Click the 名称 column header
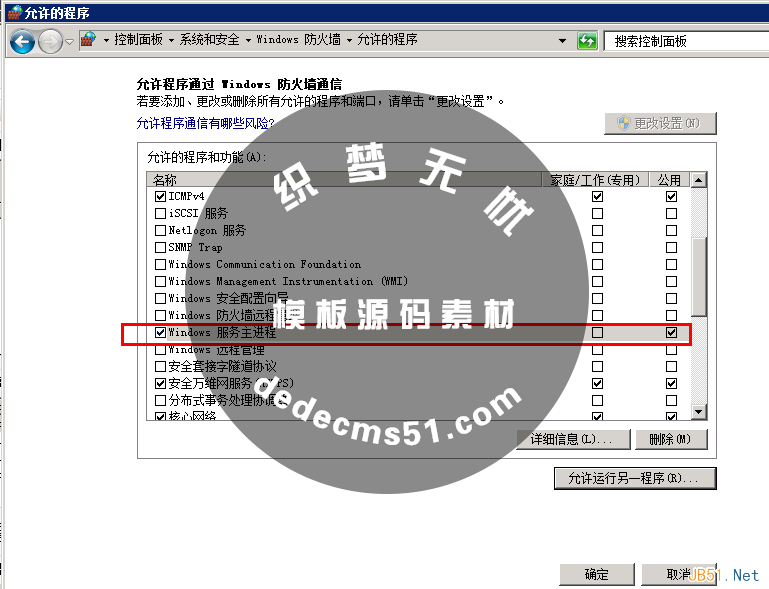This screenshot has width=769, height=589. click(x=344, y=179)
